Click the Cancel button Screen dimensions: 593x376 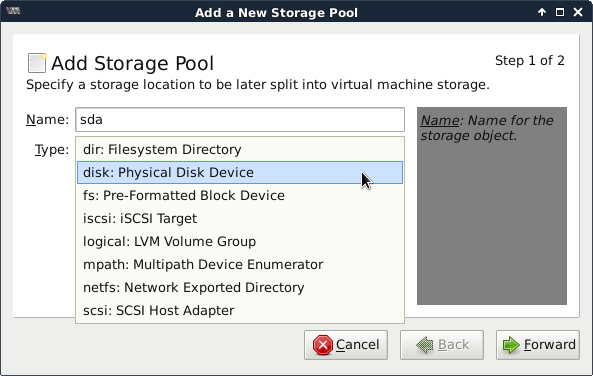tap(346, 345)
